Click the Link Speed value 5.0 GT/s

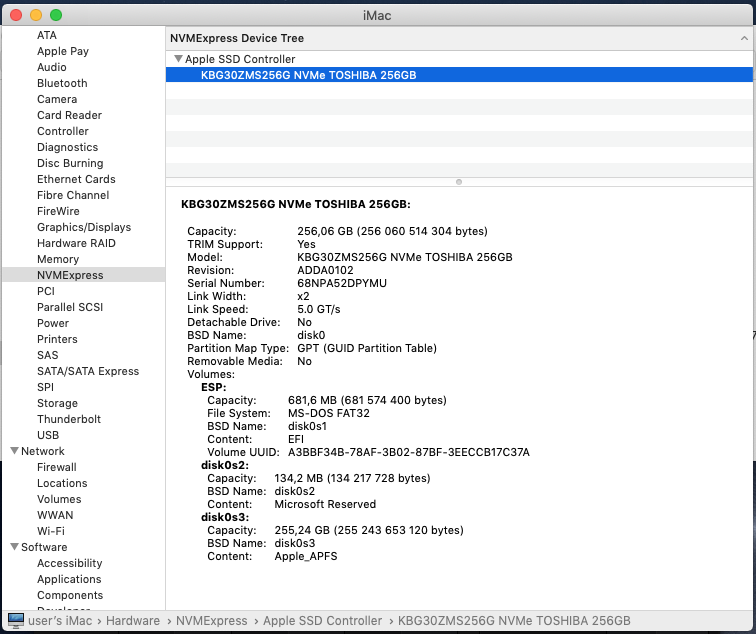click(x=319, y=309)
